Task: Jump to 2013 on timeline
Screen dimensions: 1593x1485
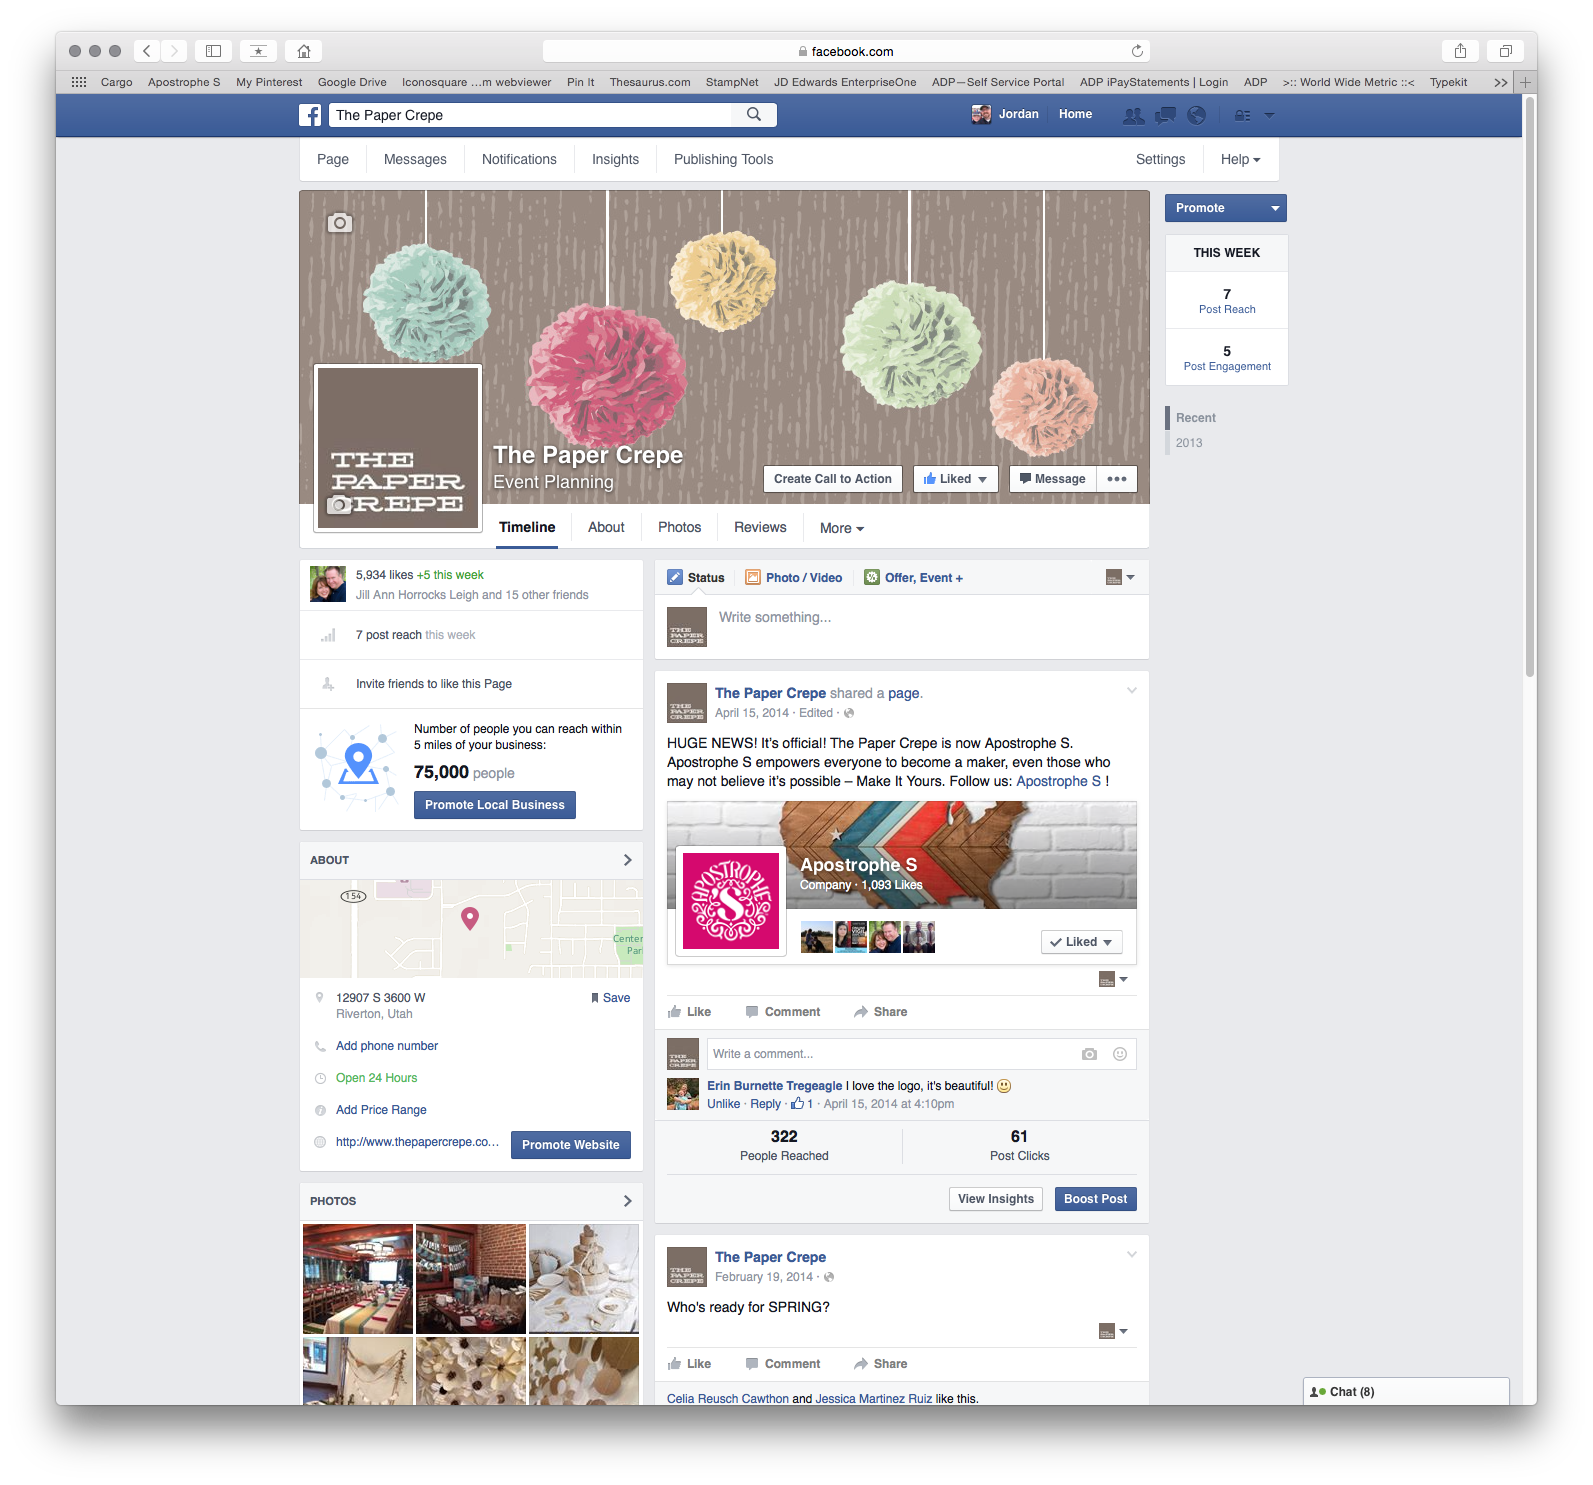Action: (1189, 443)
